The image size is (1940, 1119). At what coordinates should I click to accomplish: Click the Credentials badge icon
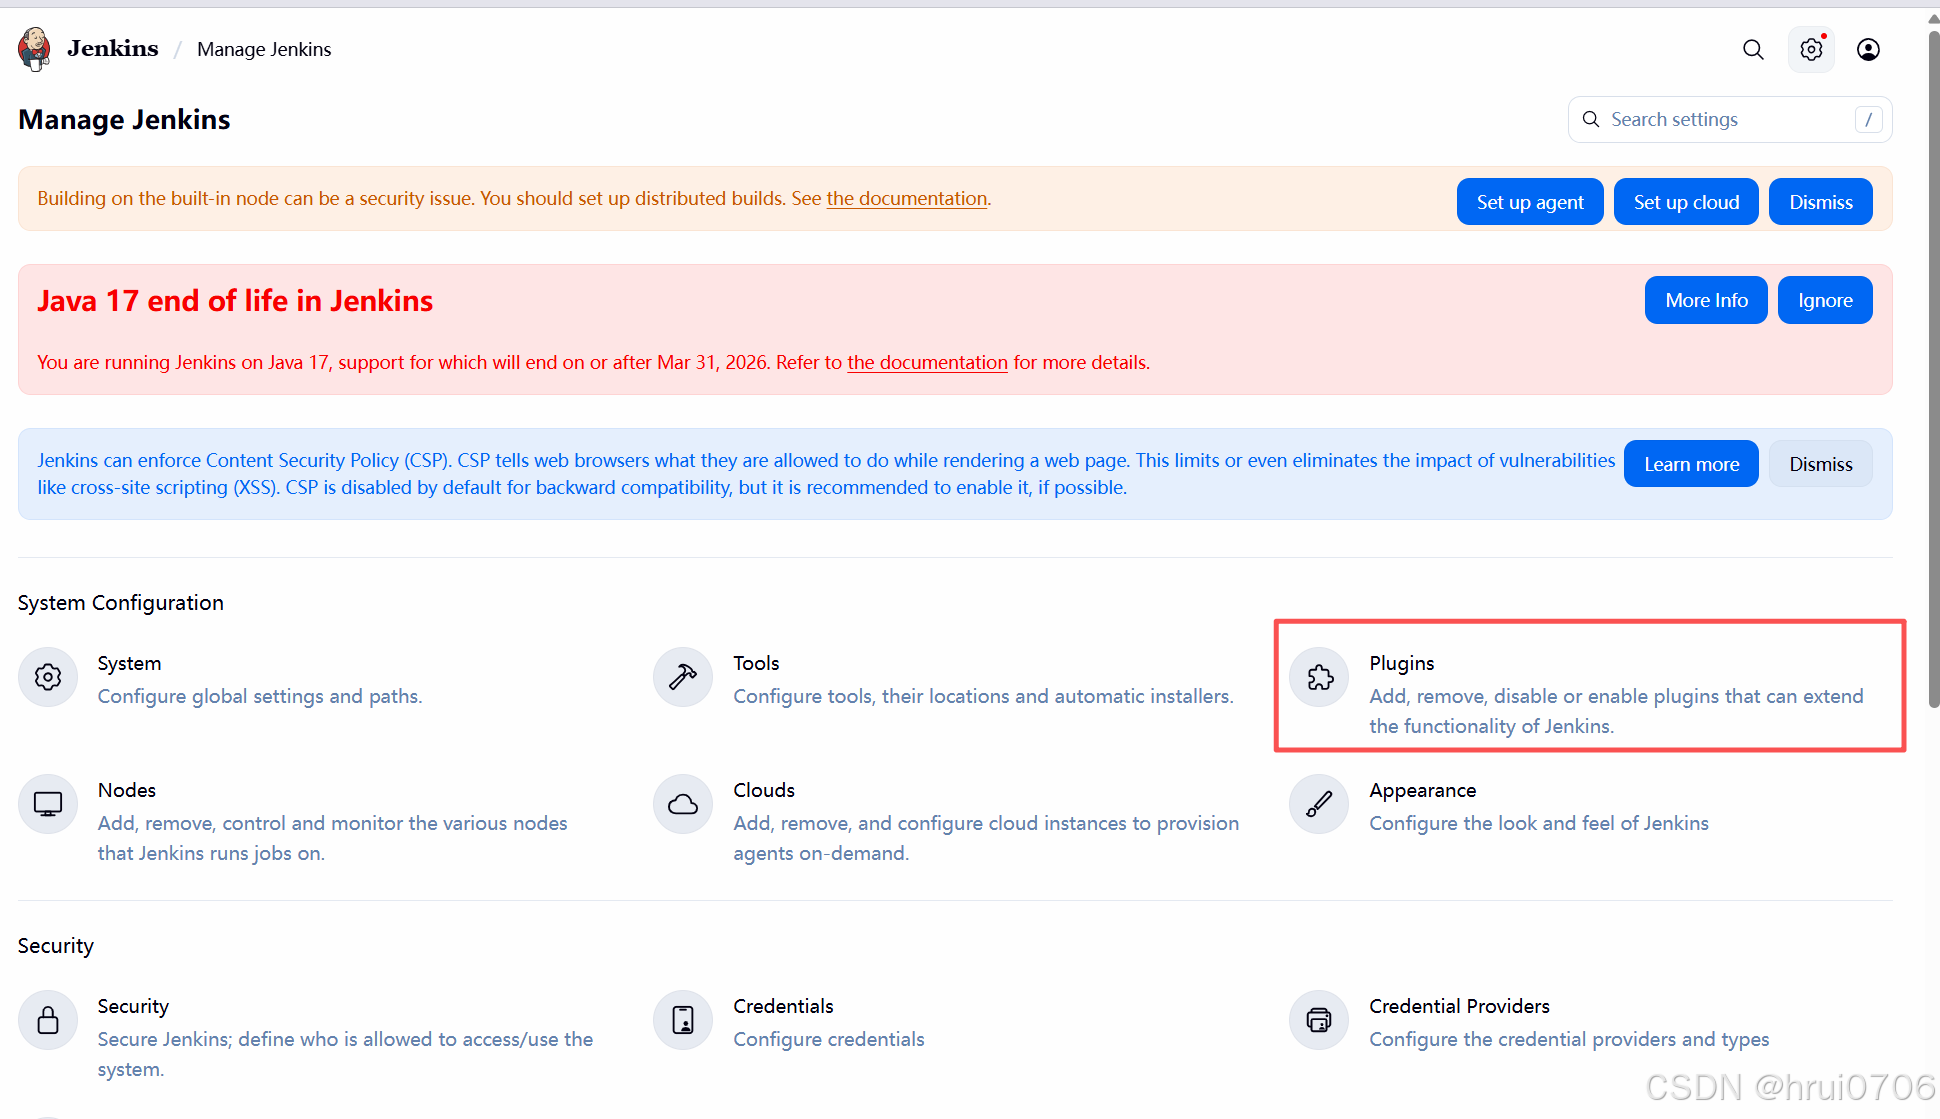(x=683, y=1020)
